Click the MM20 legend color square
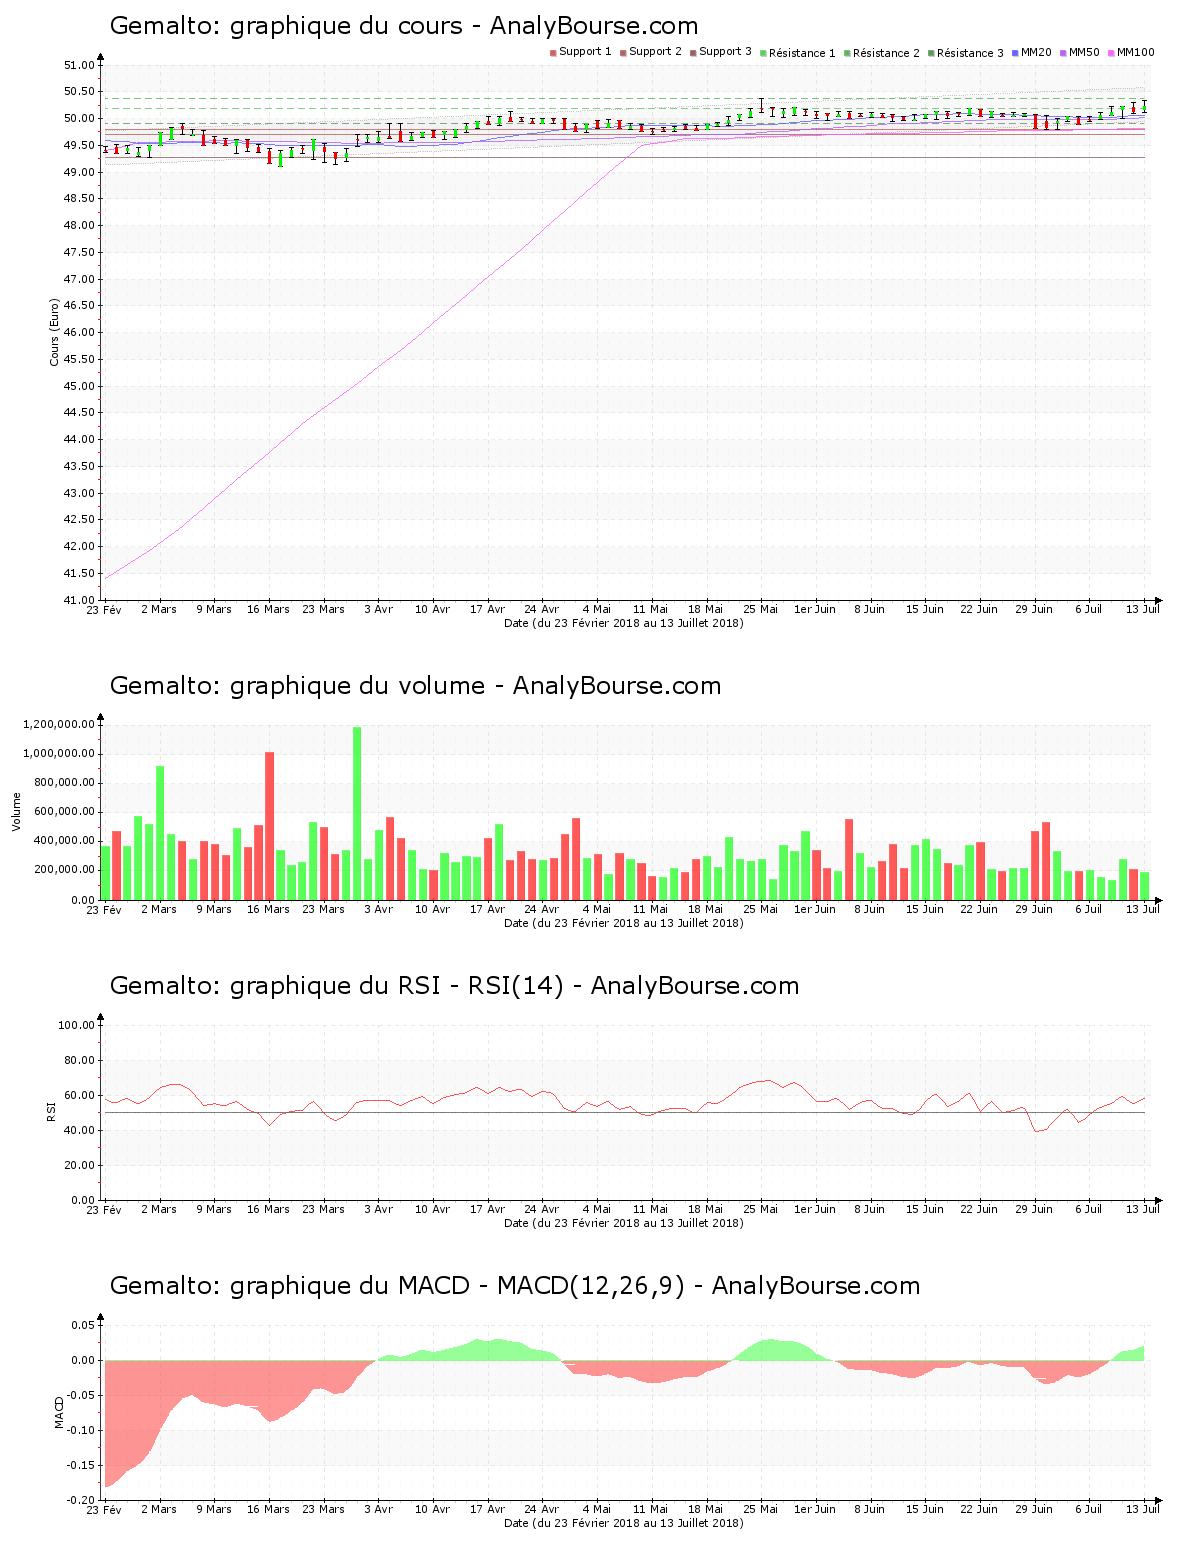The height and width of the screenshot is (1550, 1200). click(x=1015, y=53)
